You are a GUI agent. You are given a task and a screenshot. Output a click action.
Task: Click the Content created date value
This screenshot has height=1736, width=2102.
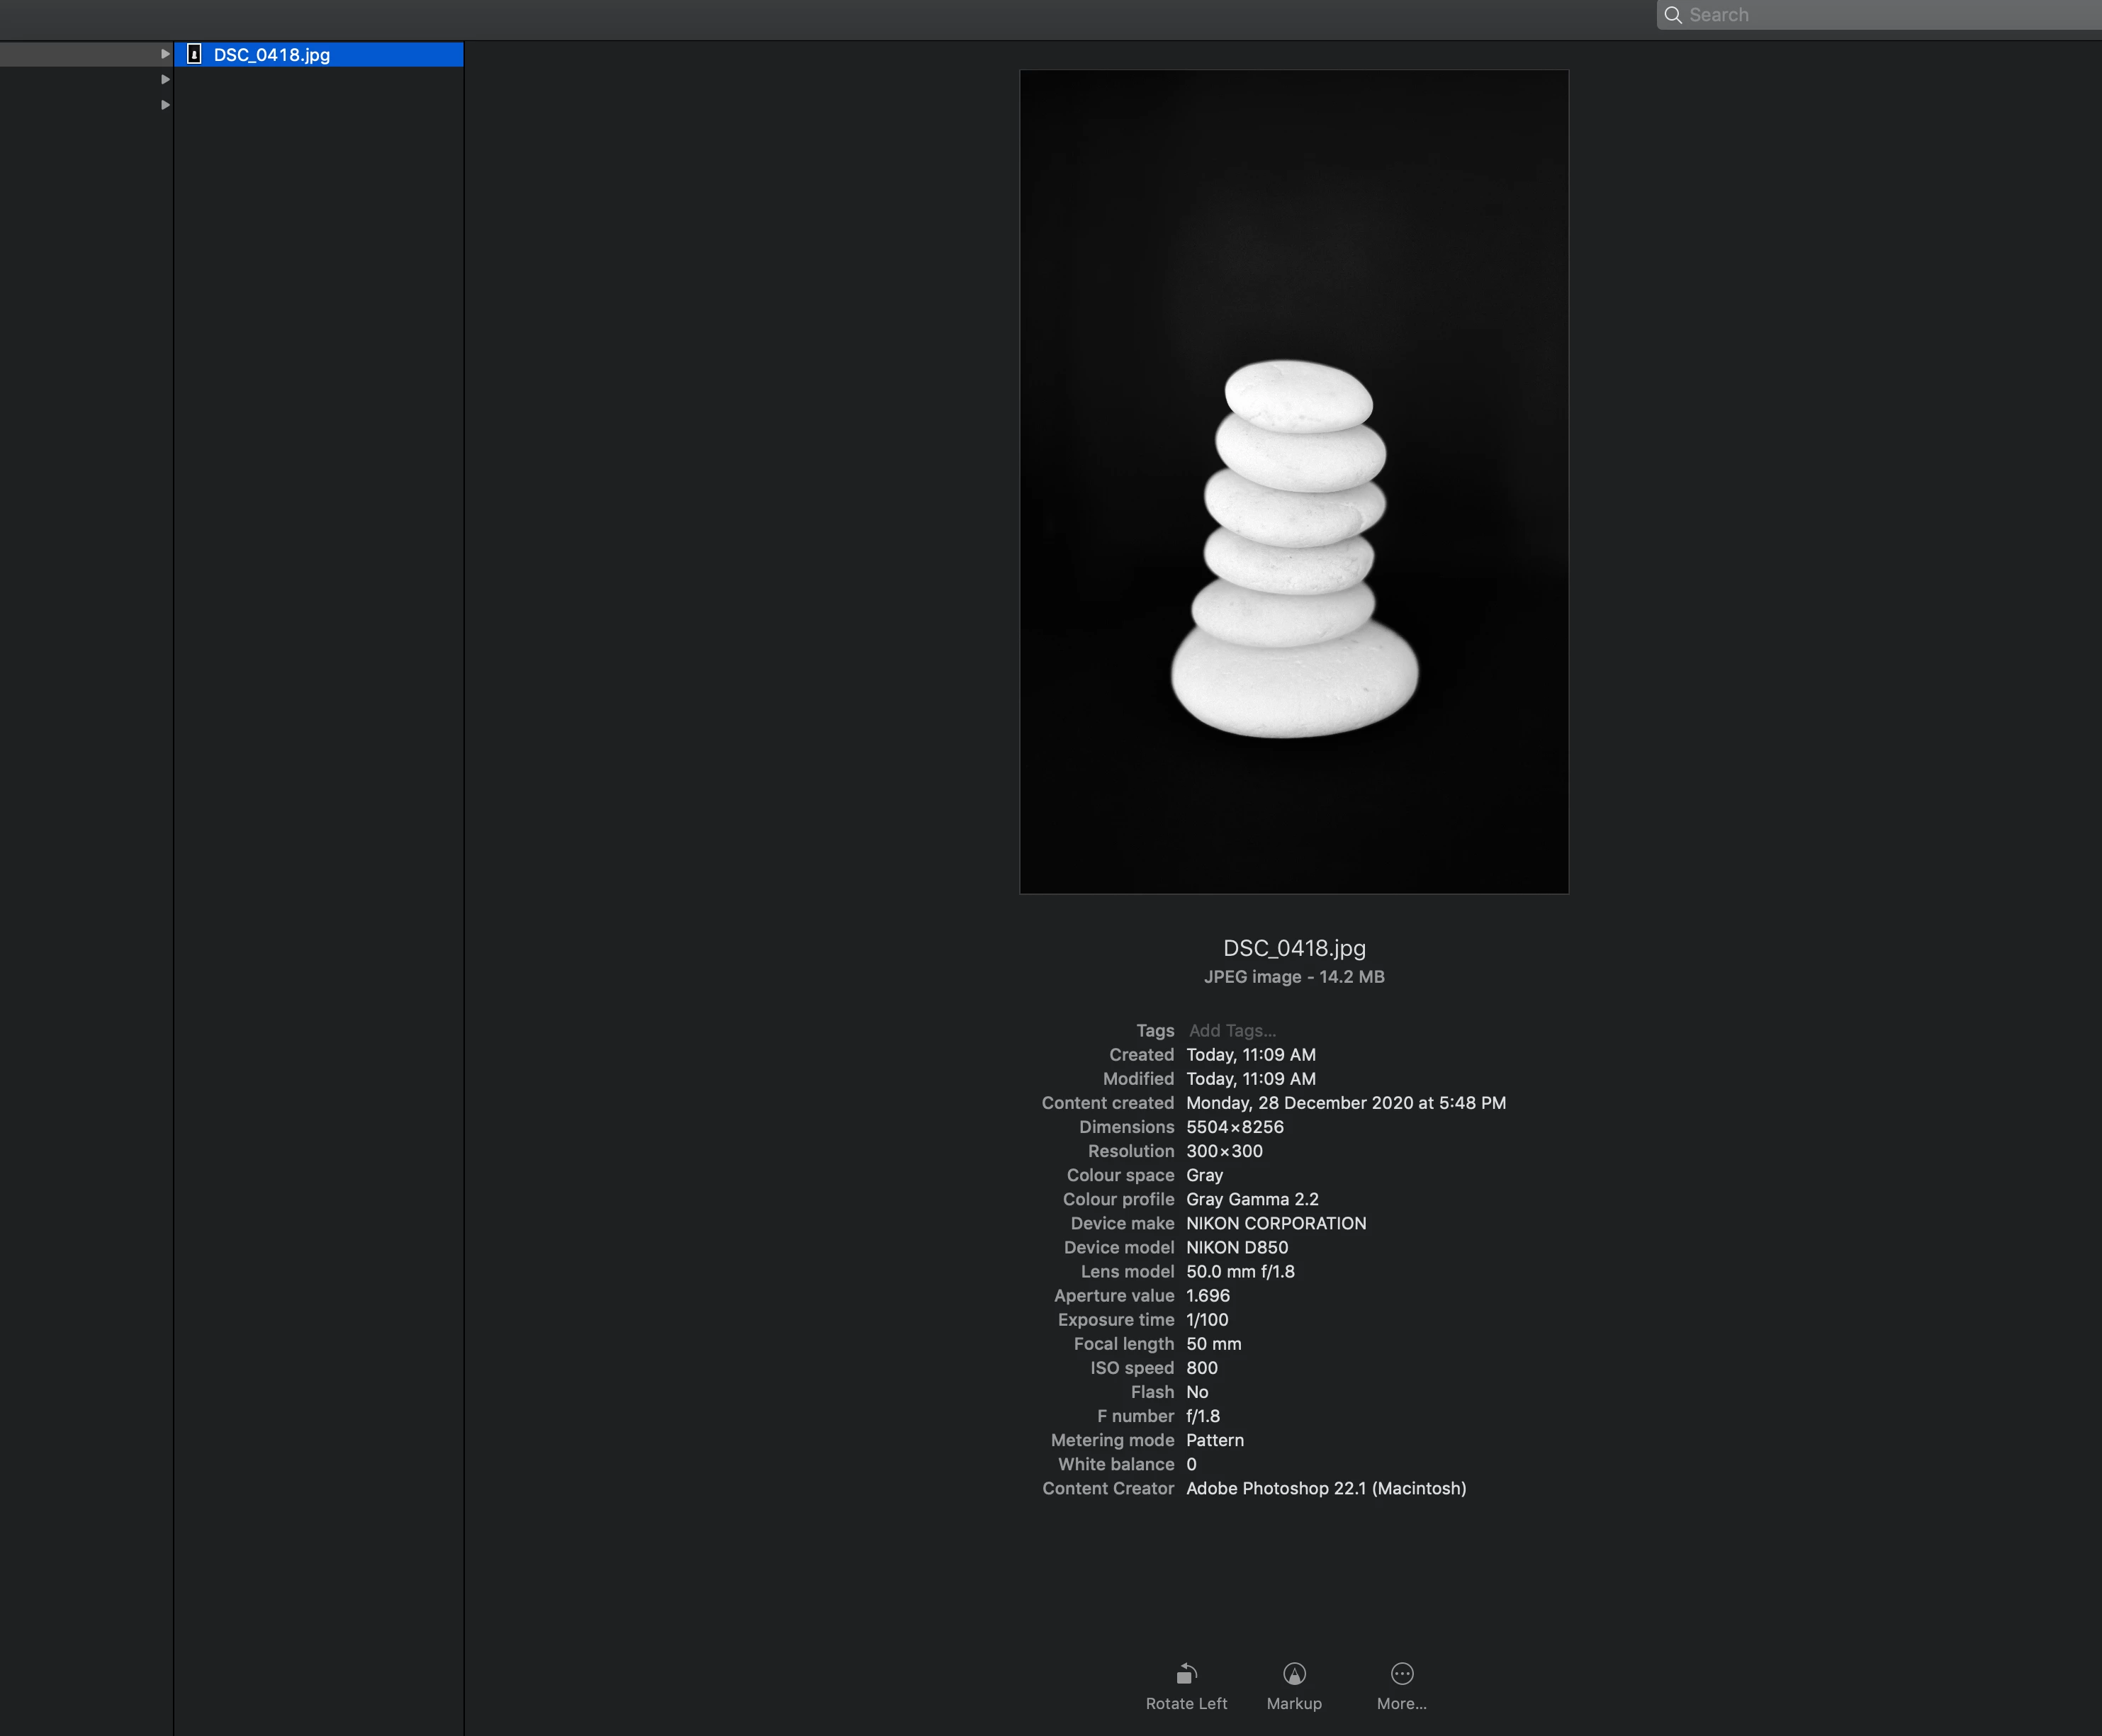tap(1345, 1103)
